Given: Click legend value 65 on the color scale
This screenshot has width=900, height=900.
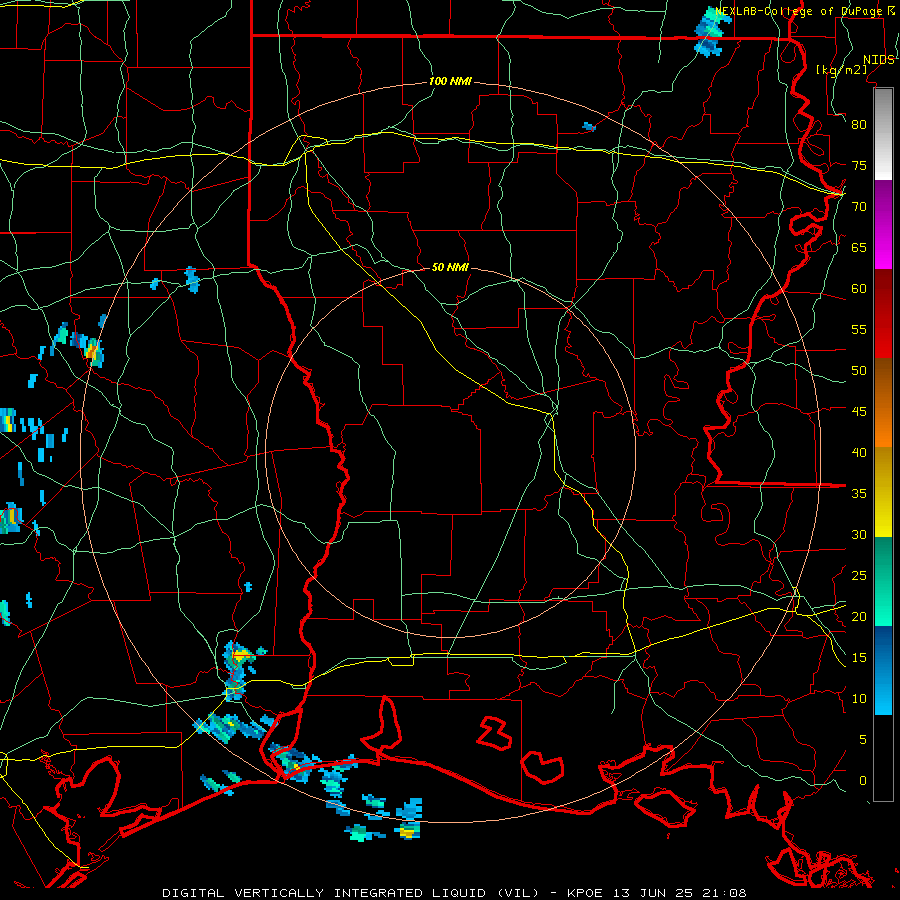Looking at the screenshot, I should (859, 247).
